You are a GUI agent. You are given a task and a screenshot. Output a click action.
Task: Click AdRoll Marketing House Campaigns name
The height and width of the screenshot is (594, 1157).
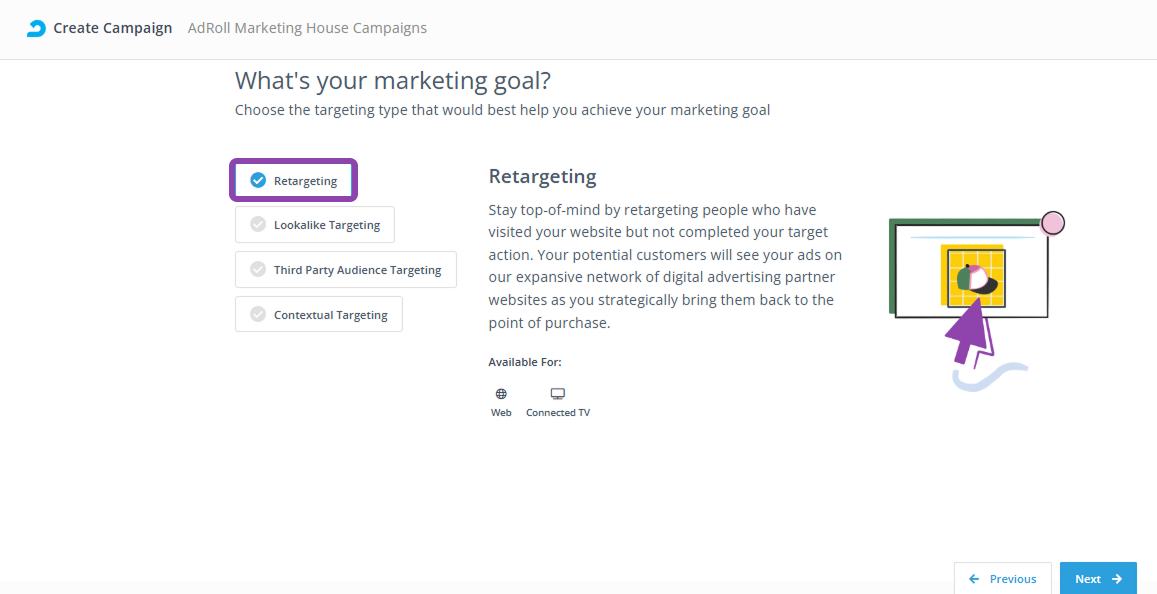[307, 29]
